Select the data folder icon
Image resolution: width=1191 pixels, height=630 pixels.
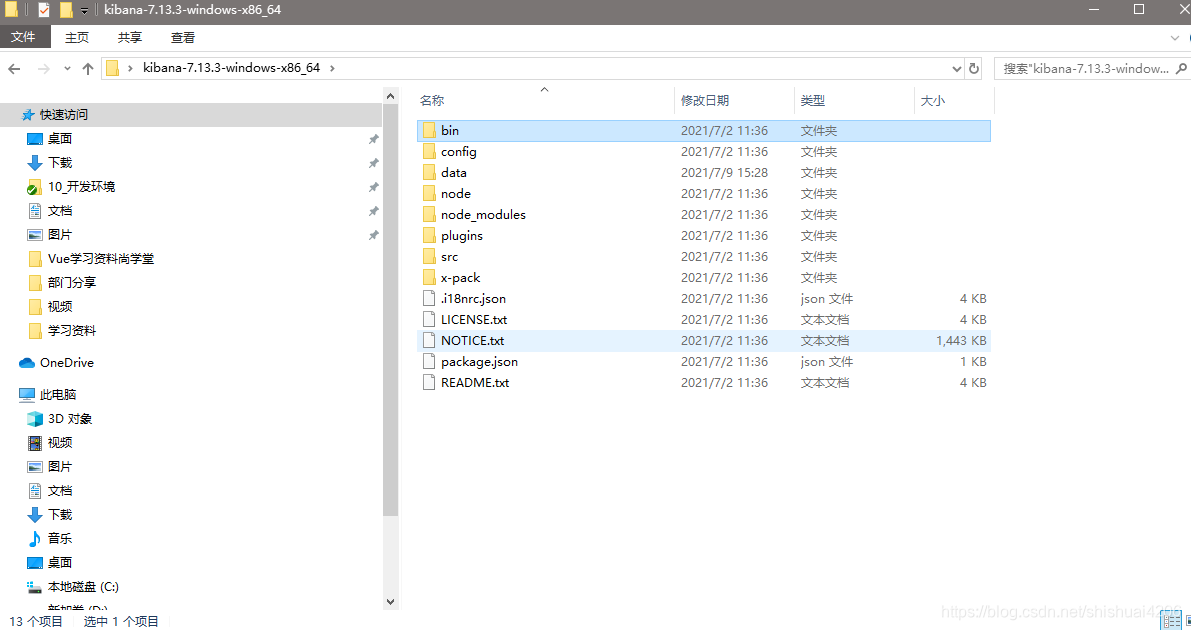point(429,173)
